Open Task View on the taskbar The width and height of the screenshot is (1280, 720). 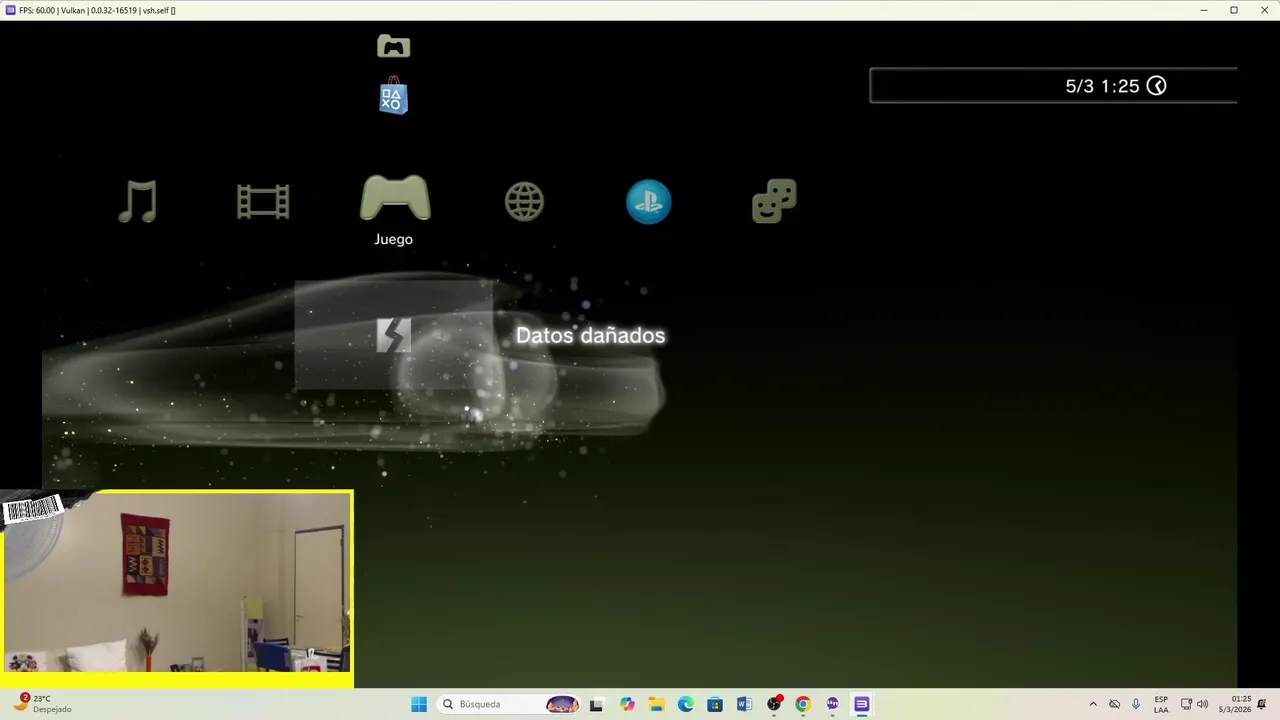tap(596, 704)
